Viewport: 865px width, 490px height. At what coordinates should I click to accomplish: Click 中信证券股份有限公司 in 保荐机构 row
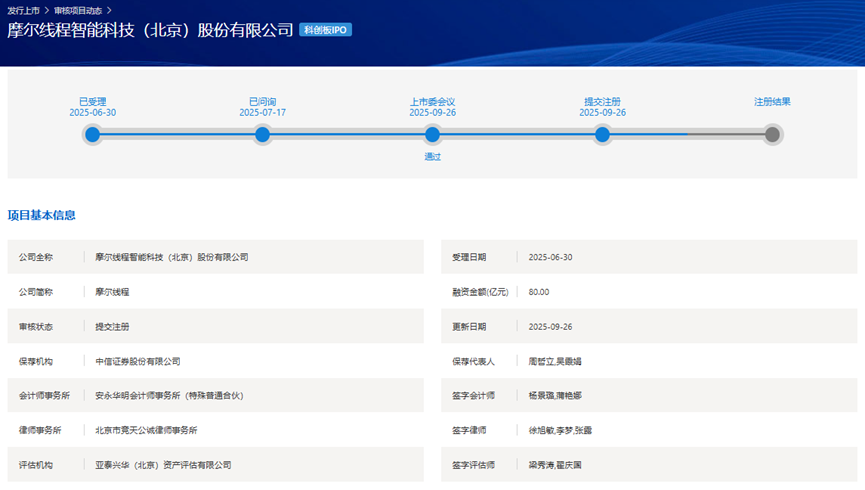pos(137,361)
